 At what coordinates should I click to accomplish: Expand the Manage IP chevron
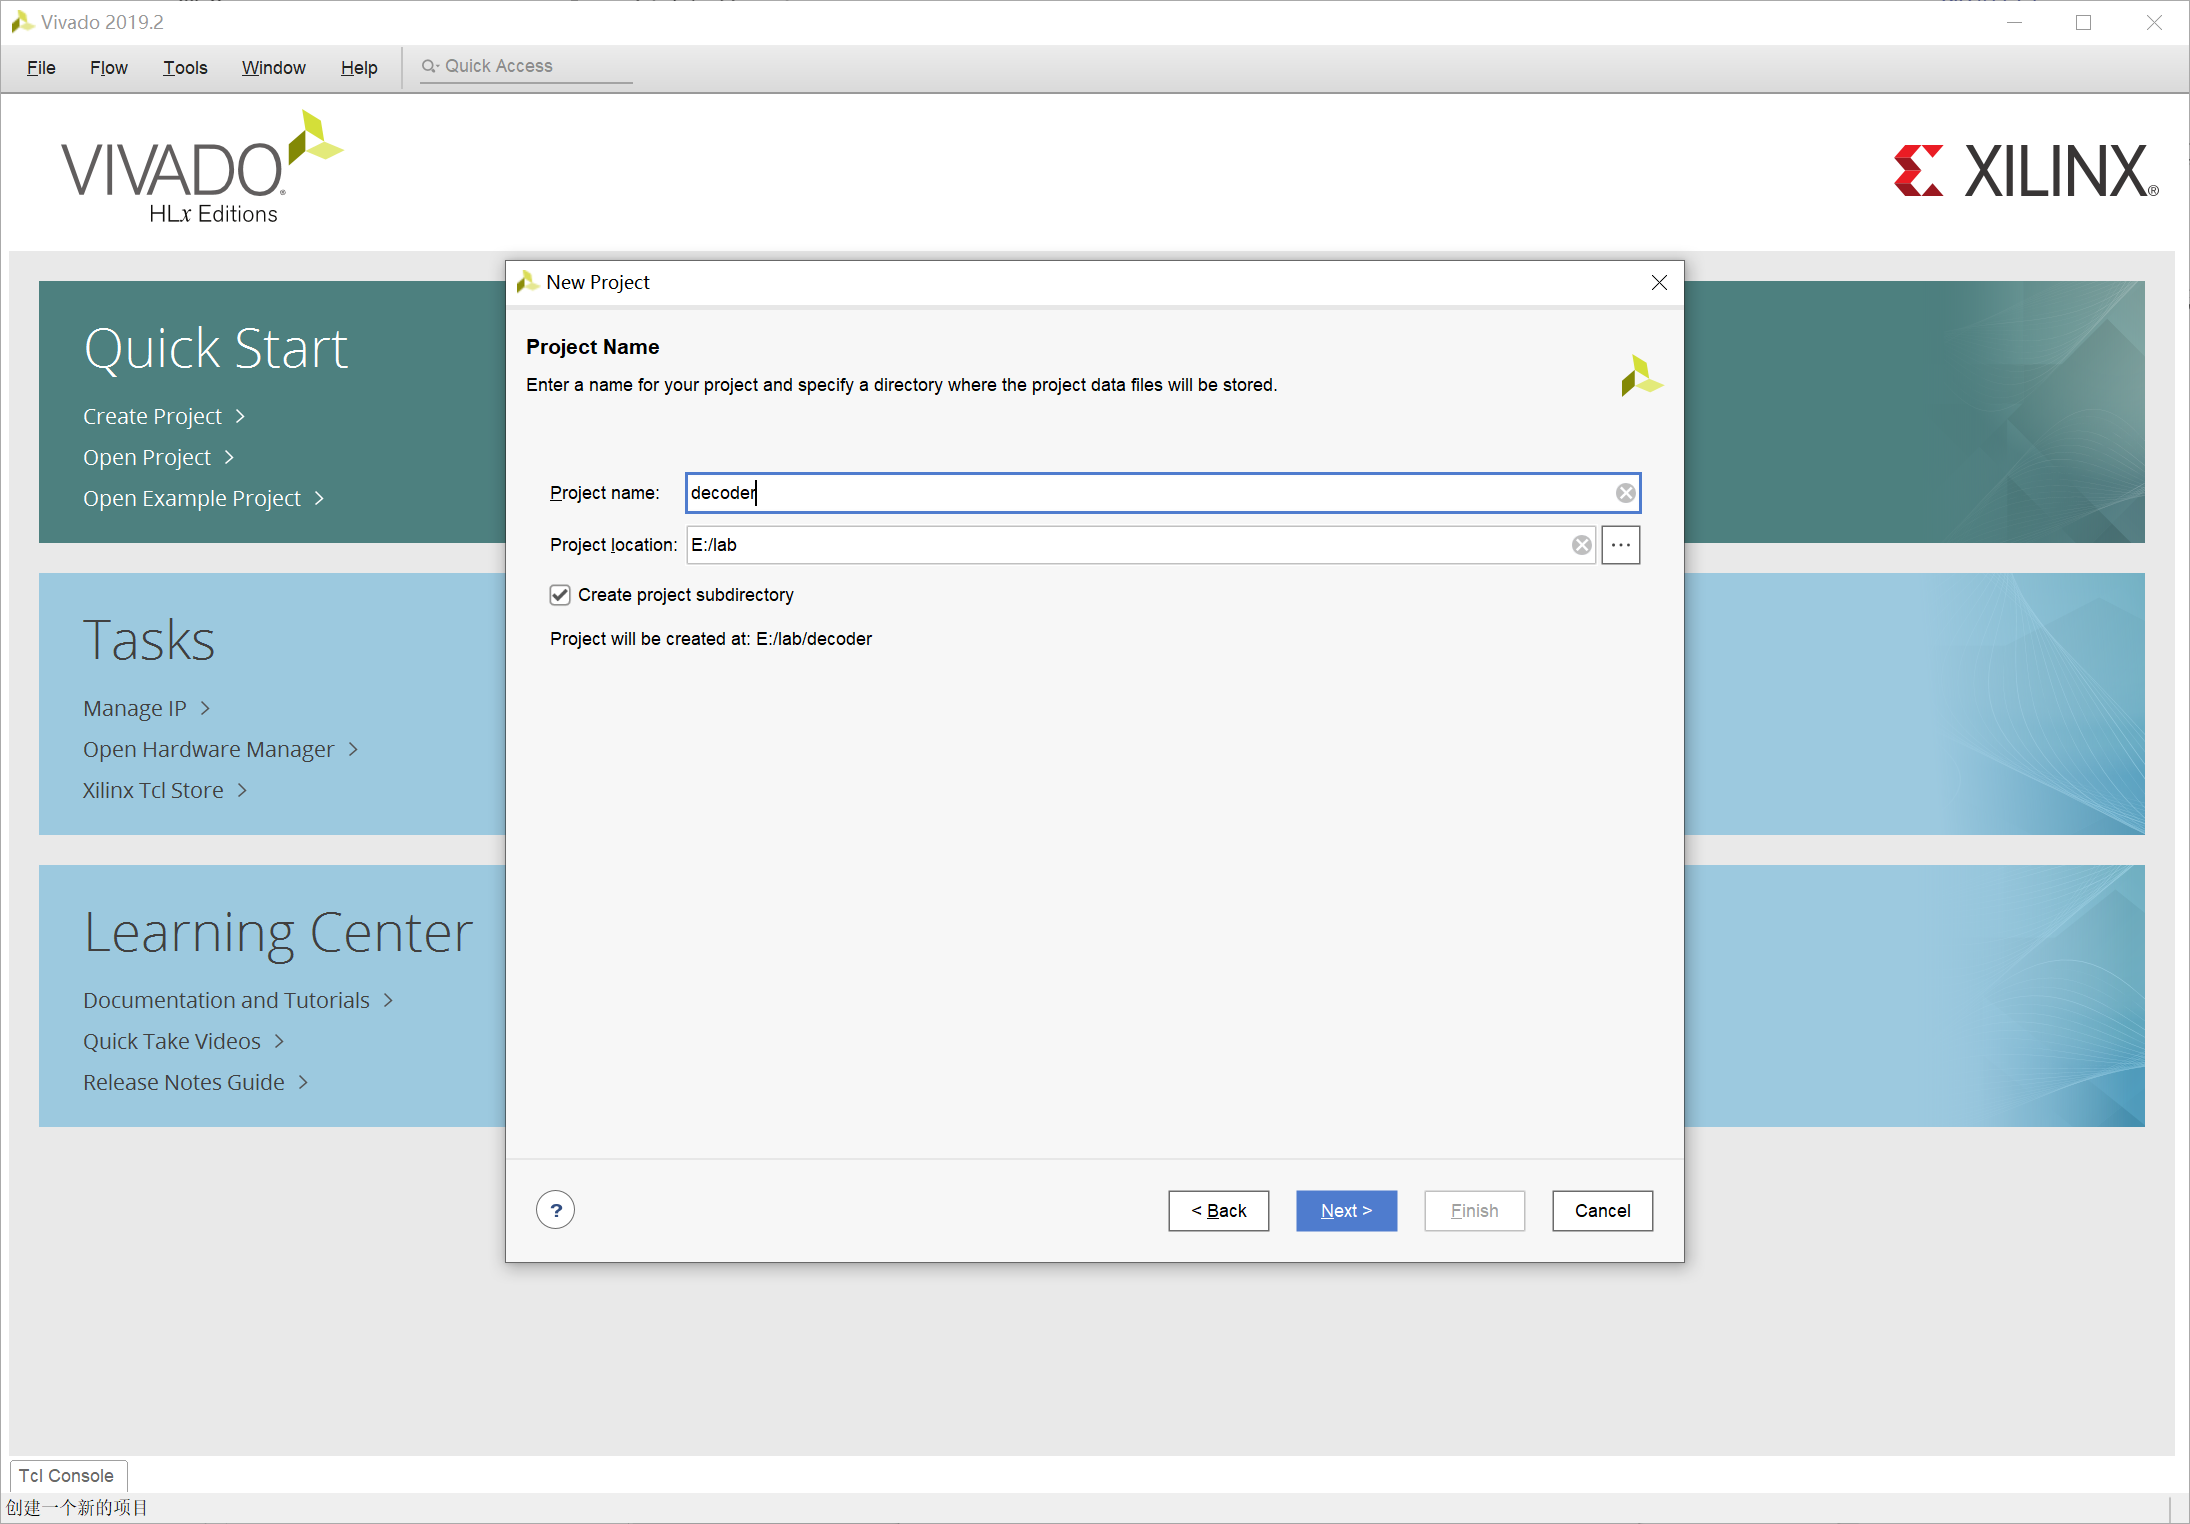pyautogui.click(x=205, y=708)
